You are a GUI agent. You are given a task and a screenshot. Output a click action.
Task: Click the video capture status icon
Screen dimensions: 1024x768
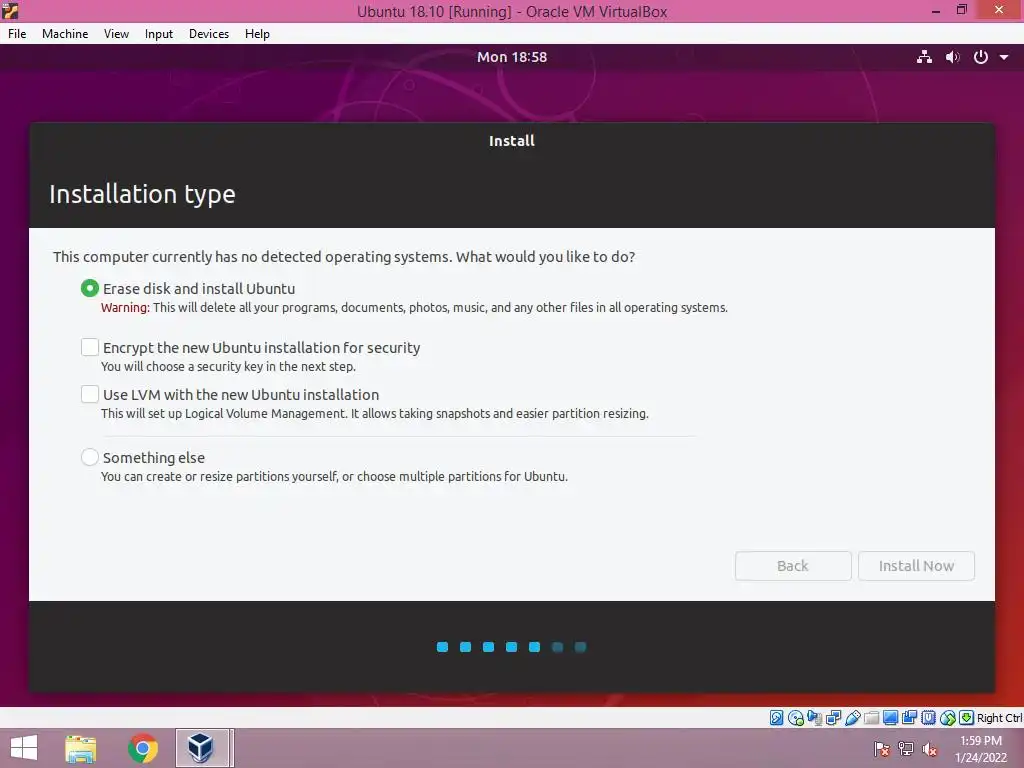pyautogui.click(x=909, y=718)
